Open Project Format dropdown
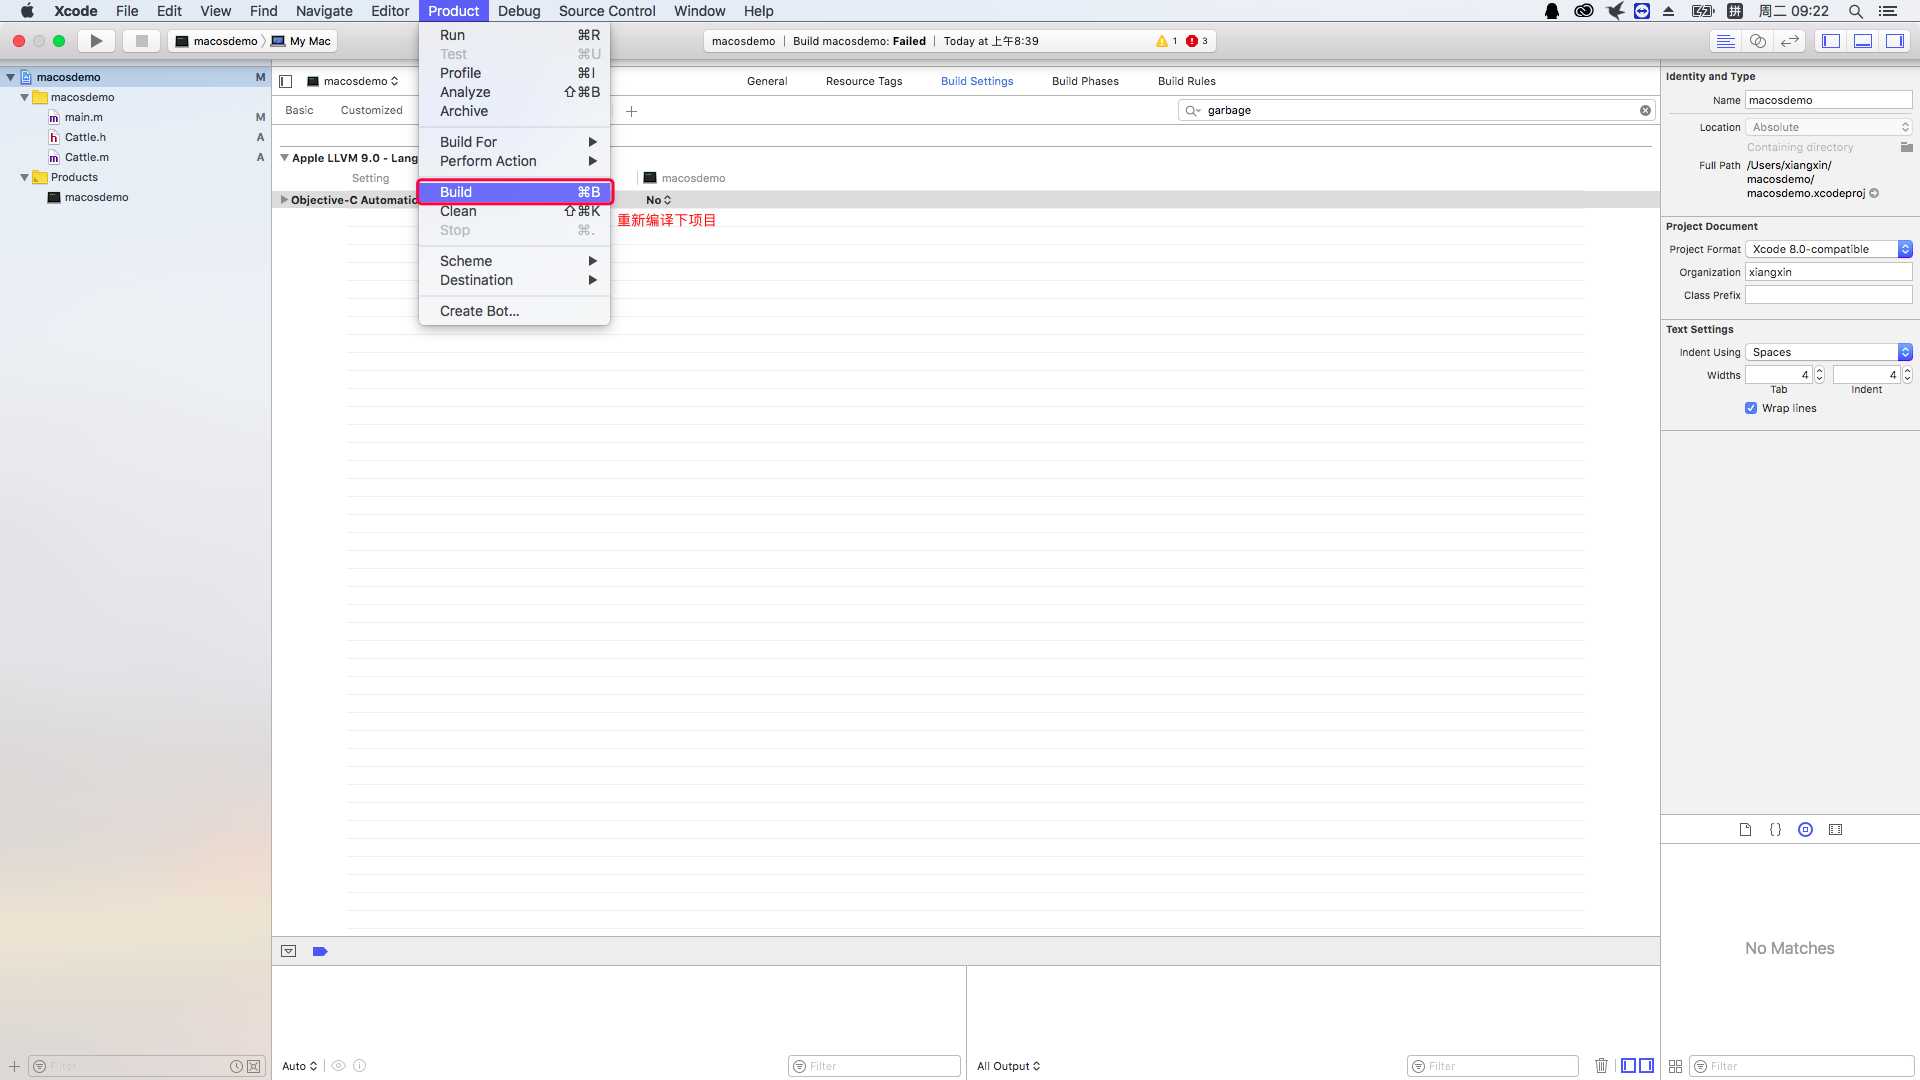 click(1829, 249)
